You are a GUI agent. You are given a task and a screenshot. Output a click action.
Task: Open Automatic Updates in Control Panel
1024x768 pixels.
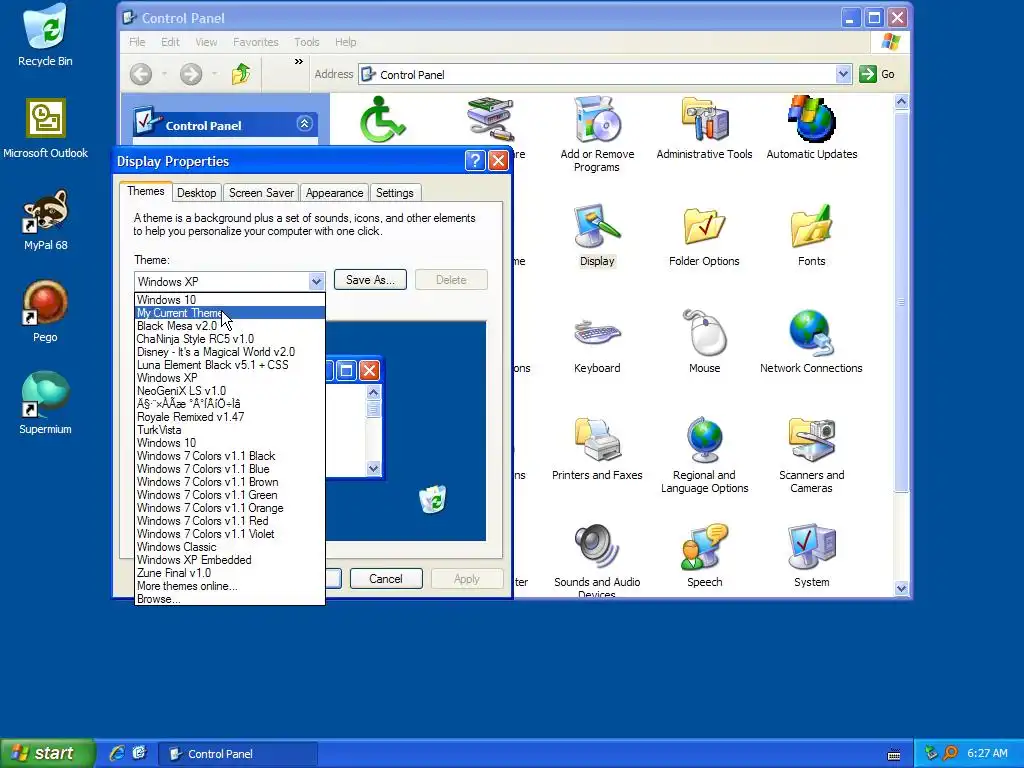(x=811, y=128)
